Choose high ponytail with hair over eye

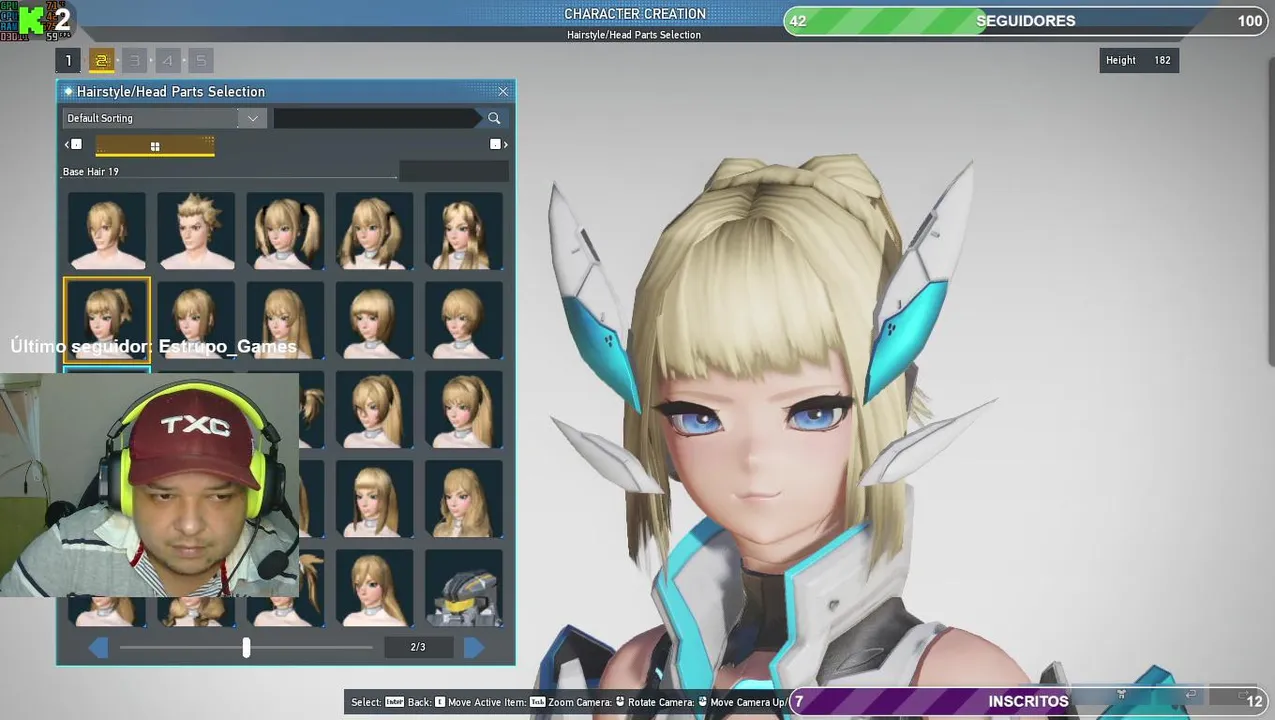374,409
